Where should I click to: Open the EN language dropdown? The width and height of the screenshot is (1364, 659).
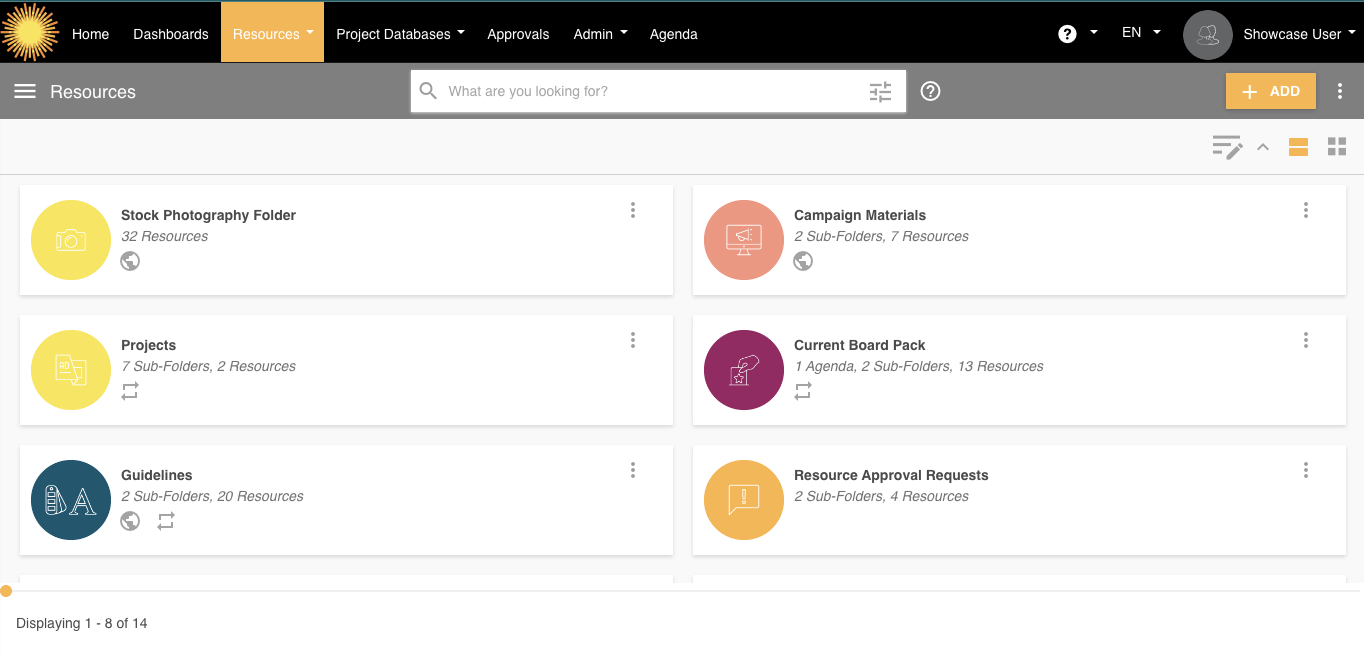tap(1141, 33)
